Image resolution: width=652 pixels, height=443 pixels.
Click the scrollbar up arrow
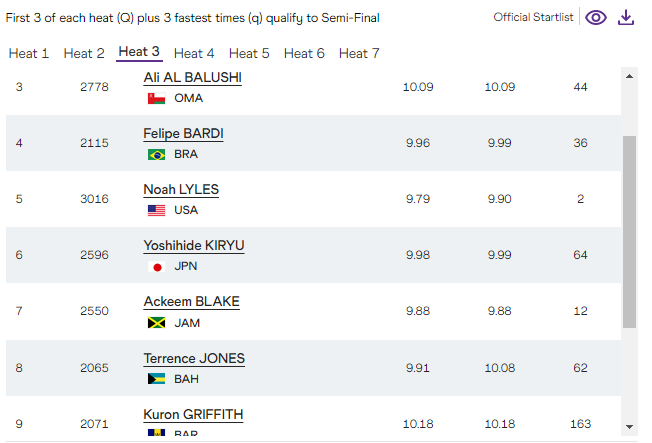629,75
